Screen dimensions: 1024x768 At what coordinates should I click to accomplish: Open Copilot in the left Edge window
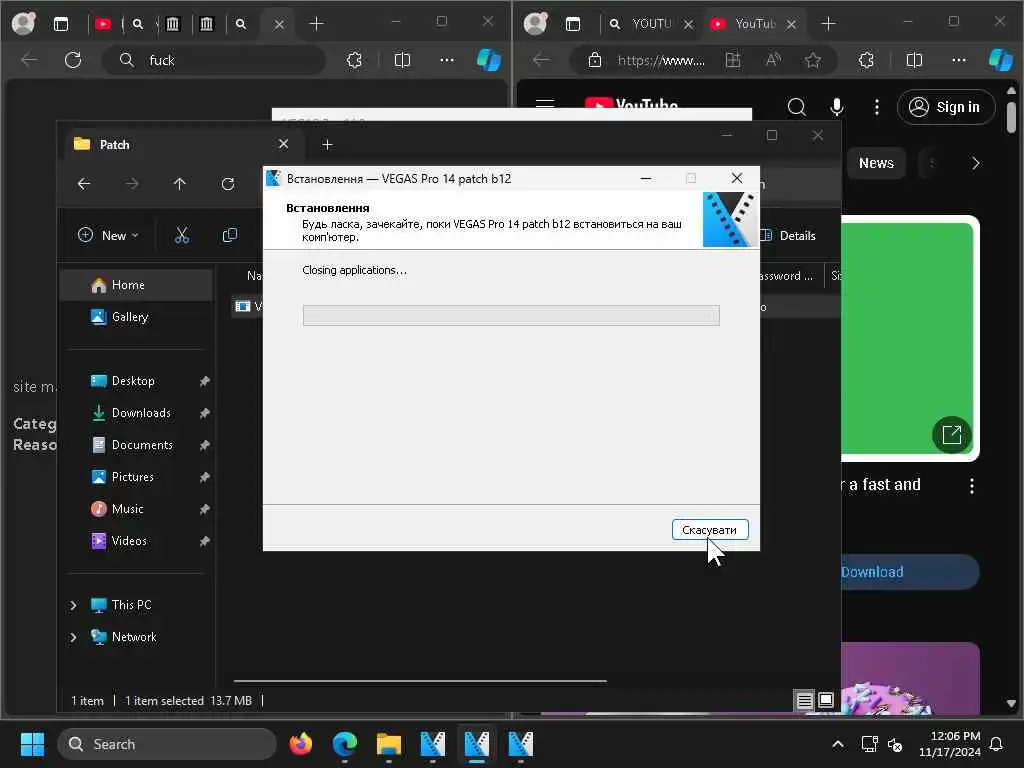[x=488, y=60]
